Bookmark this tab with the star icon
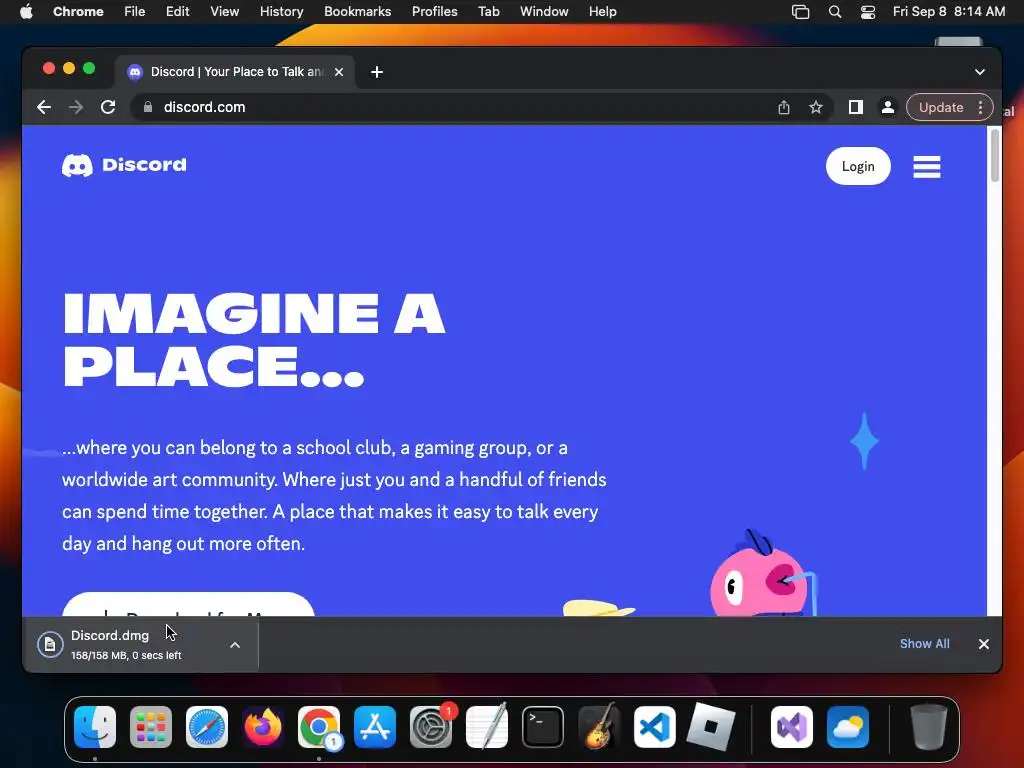1024x768 pixels. pyautogui.click(x=816, y=107)
